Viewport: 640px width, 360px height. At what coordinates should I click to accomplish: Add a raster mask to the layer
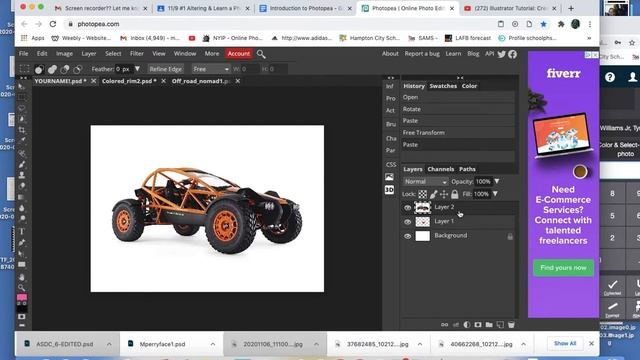(x=478, y=325)
